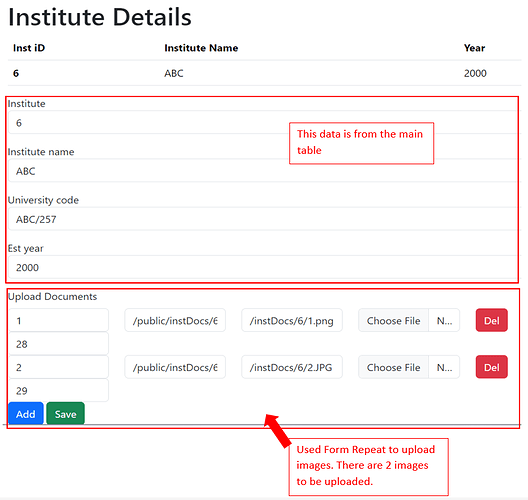The image size is (528, 500).
Task: Click the Institute name field with ABC
Action: (263, 171)
